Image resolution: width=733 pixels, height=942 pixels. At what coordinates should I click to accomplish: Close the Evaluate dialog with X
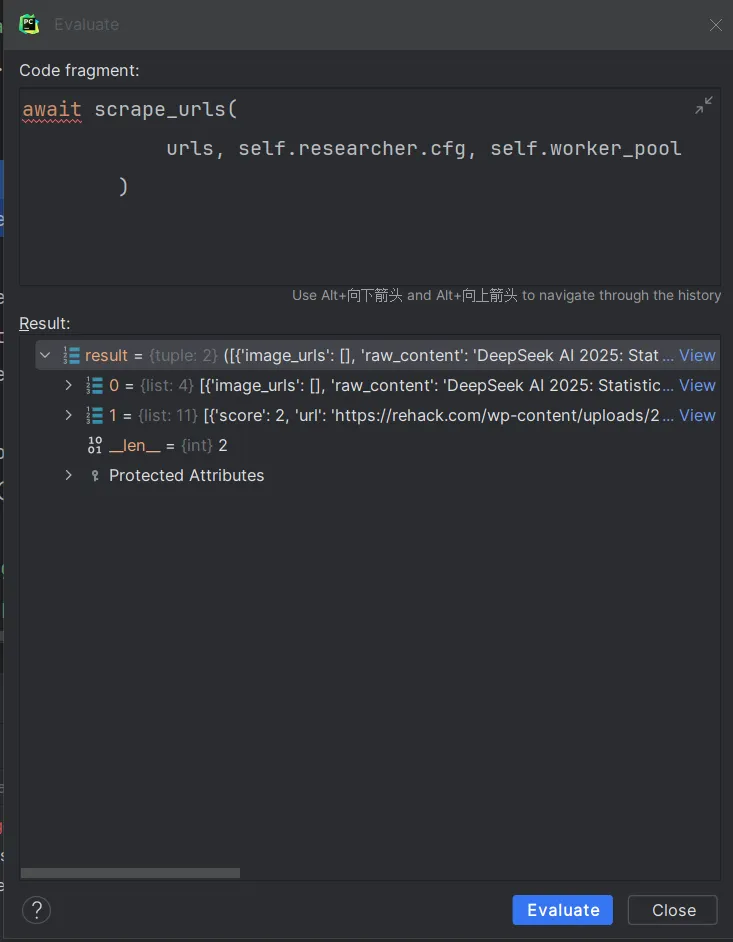click(715, 25)
